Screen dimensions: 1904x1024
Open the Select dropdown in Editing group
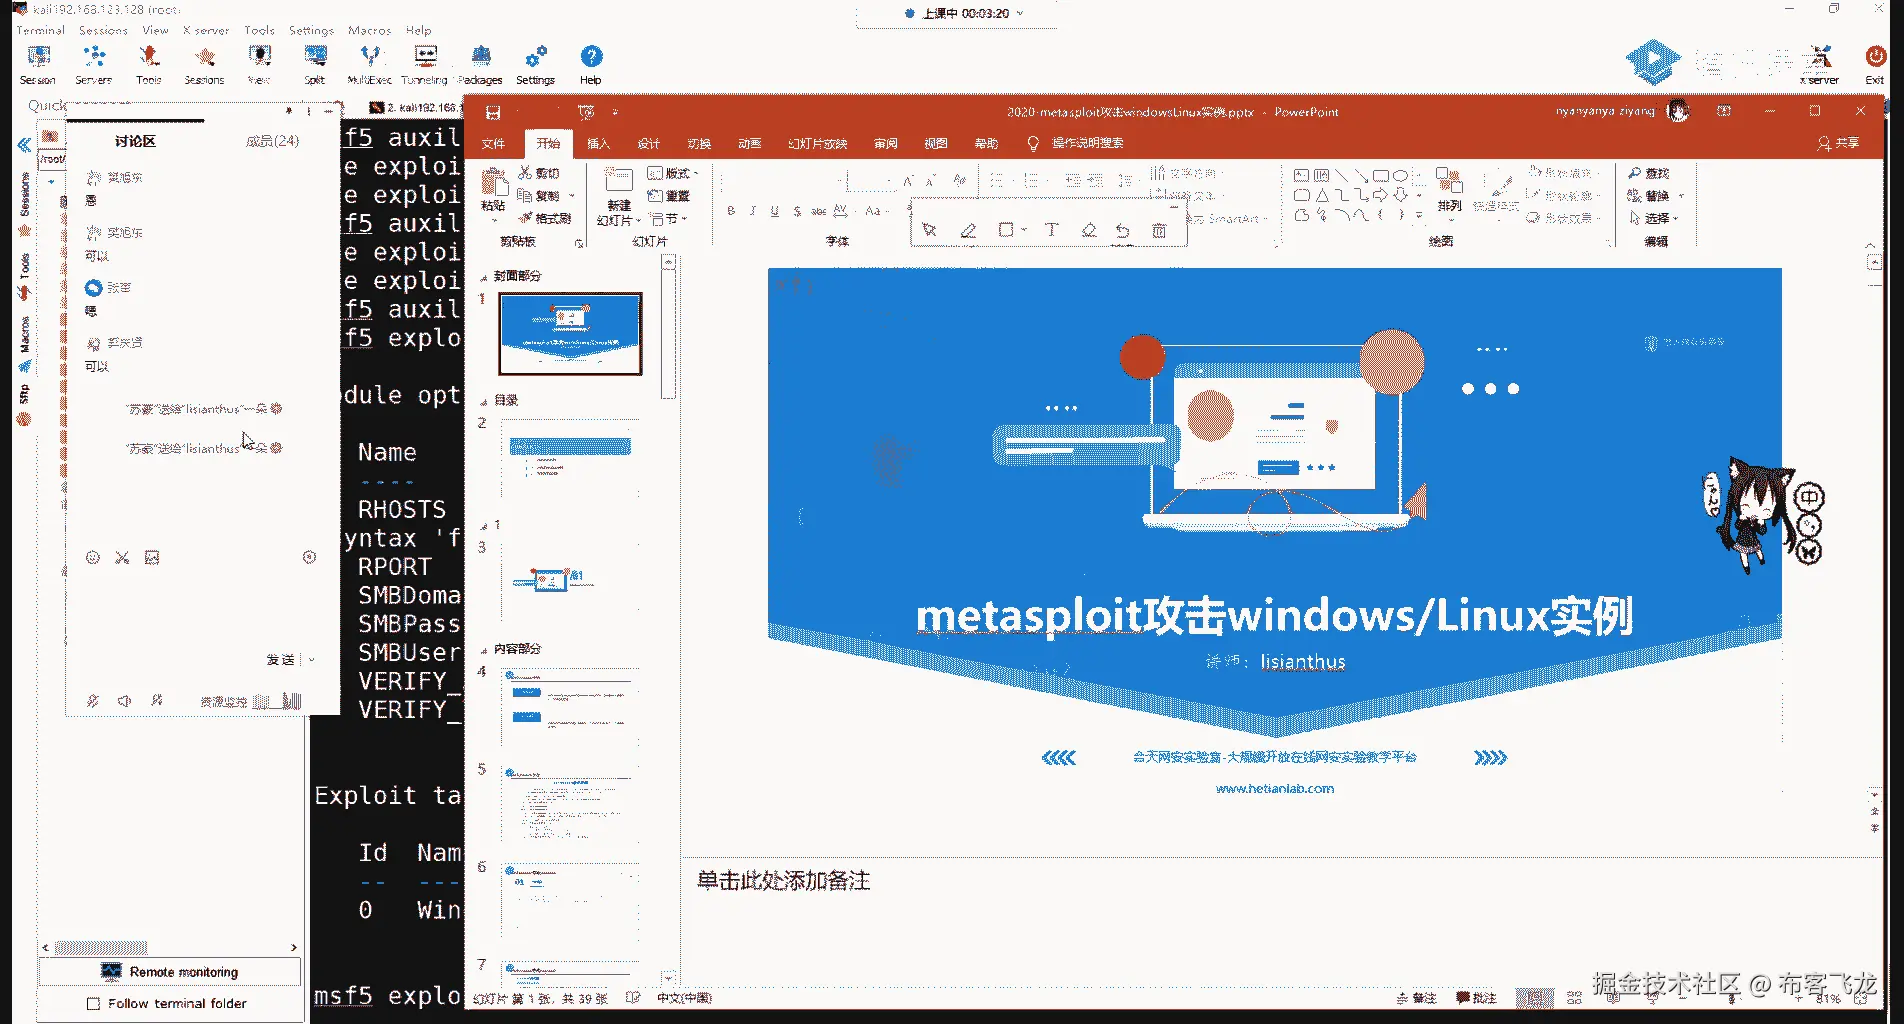click(1653, 218)
